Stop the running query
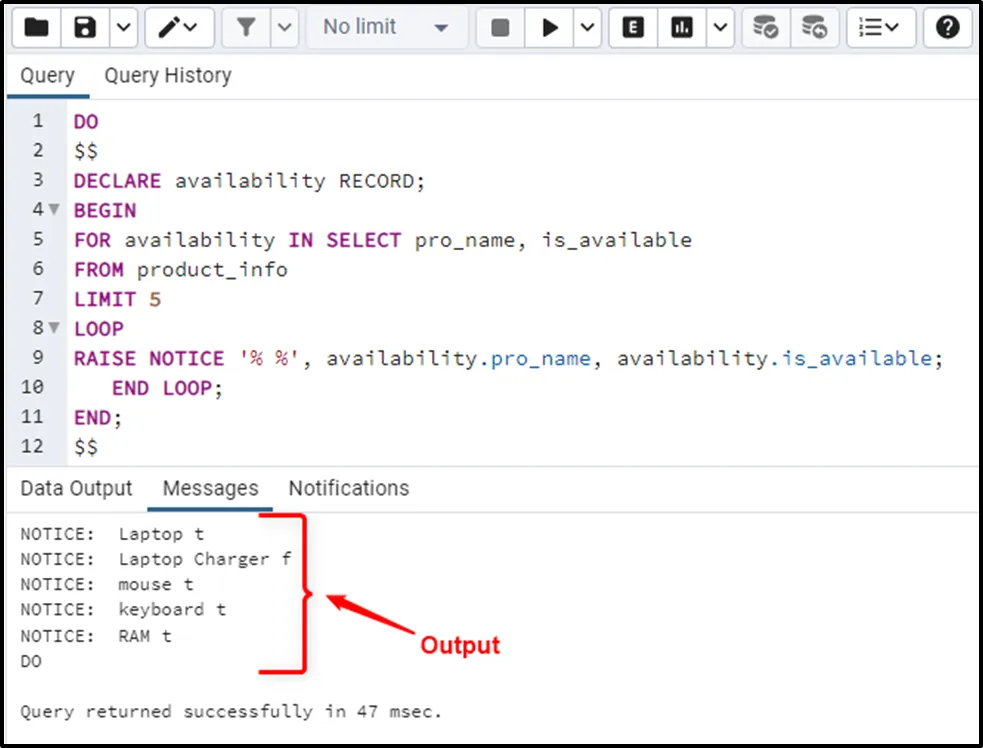The width and height of the screenshot is (983, 748). pos(500,28)
